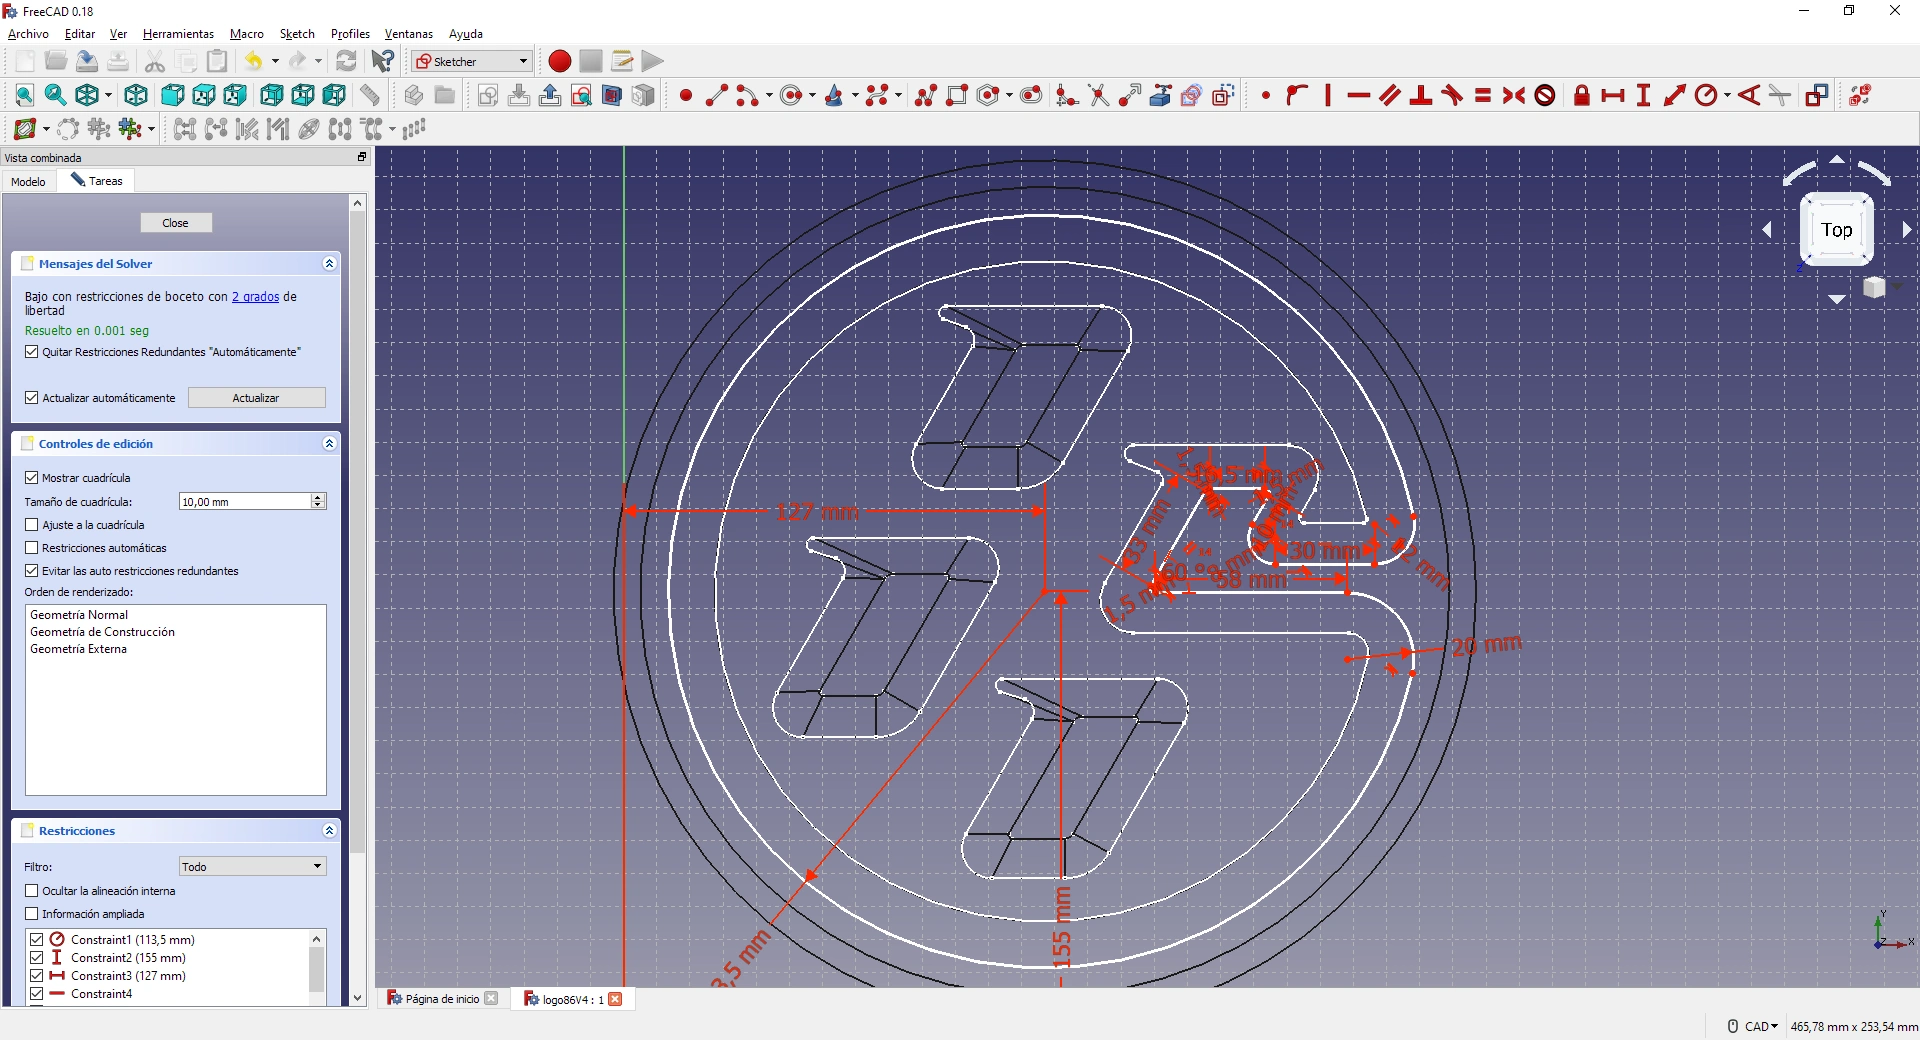Switch to the Modelo tab
Image resolution: width=1920 pixels, height=1040 pixels.
click(28, 181)
